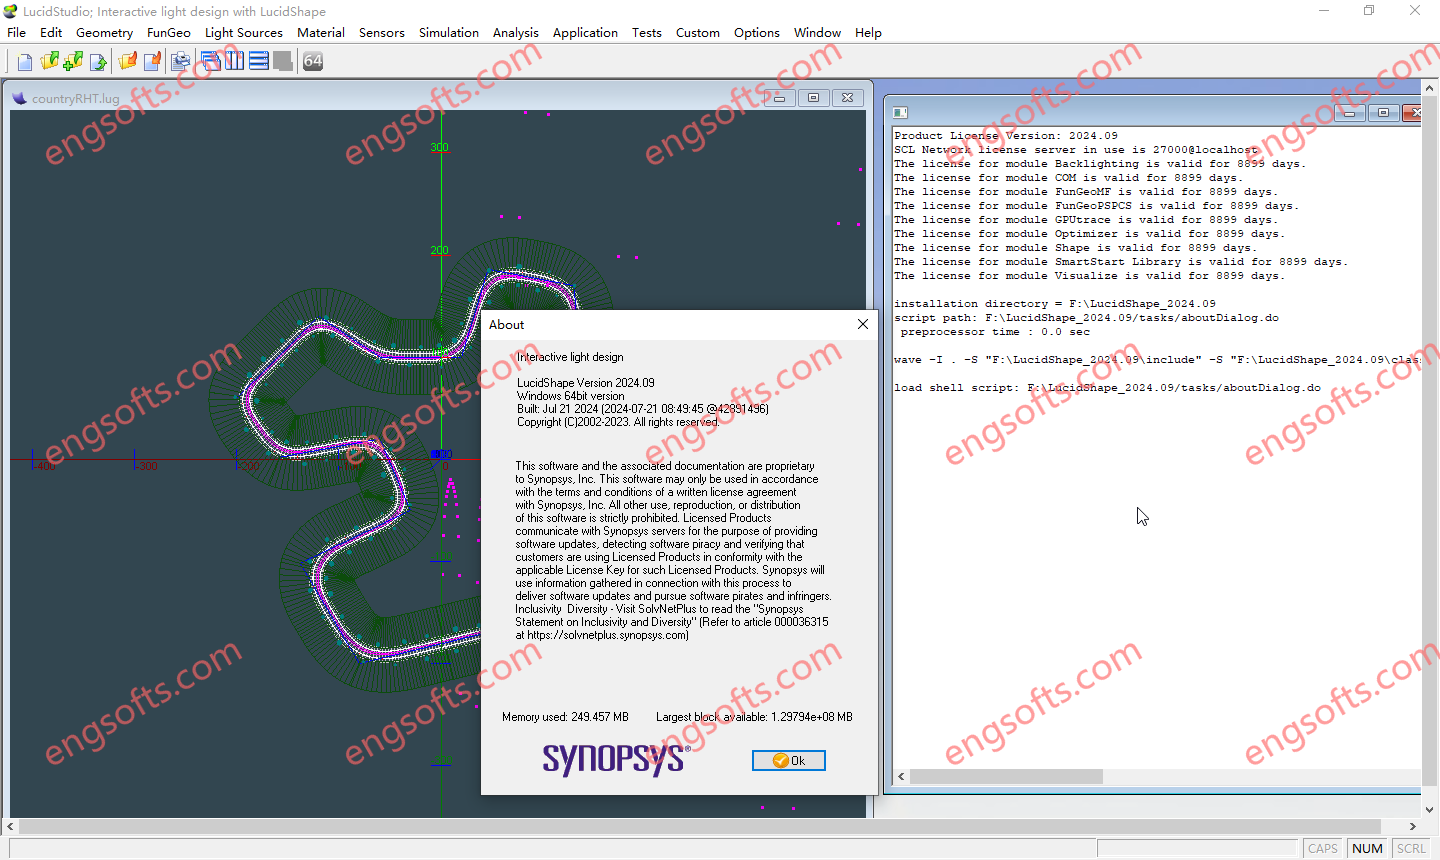Close the countryRHT.lug child window

[847, 98]
